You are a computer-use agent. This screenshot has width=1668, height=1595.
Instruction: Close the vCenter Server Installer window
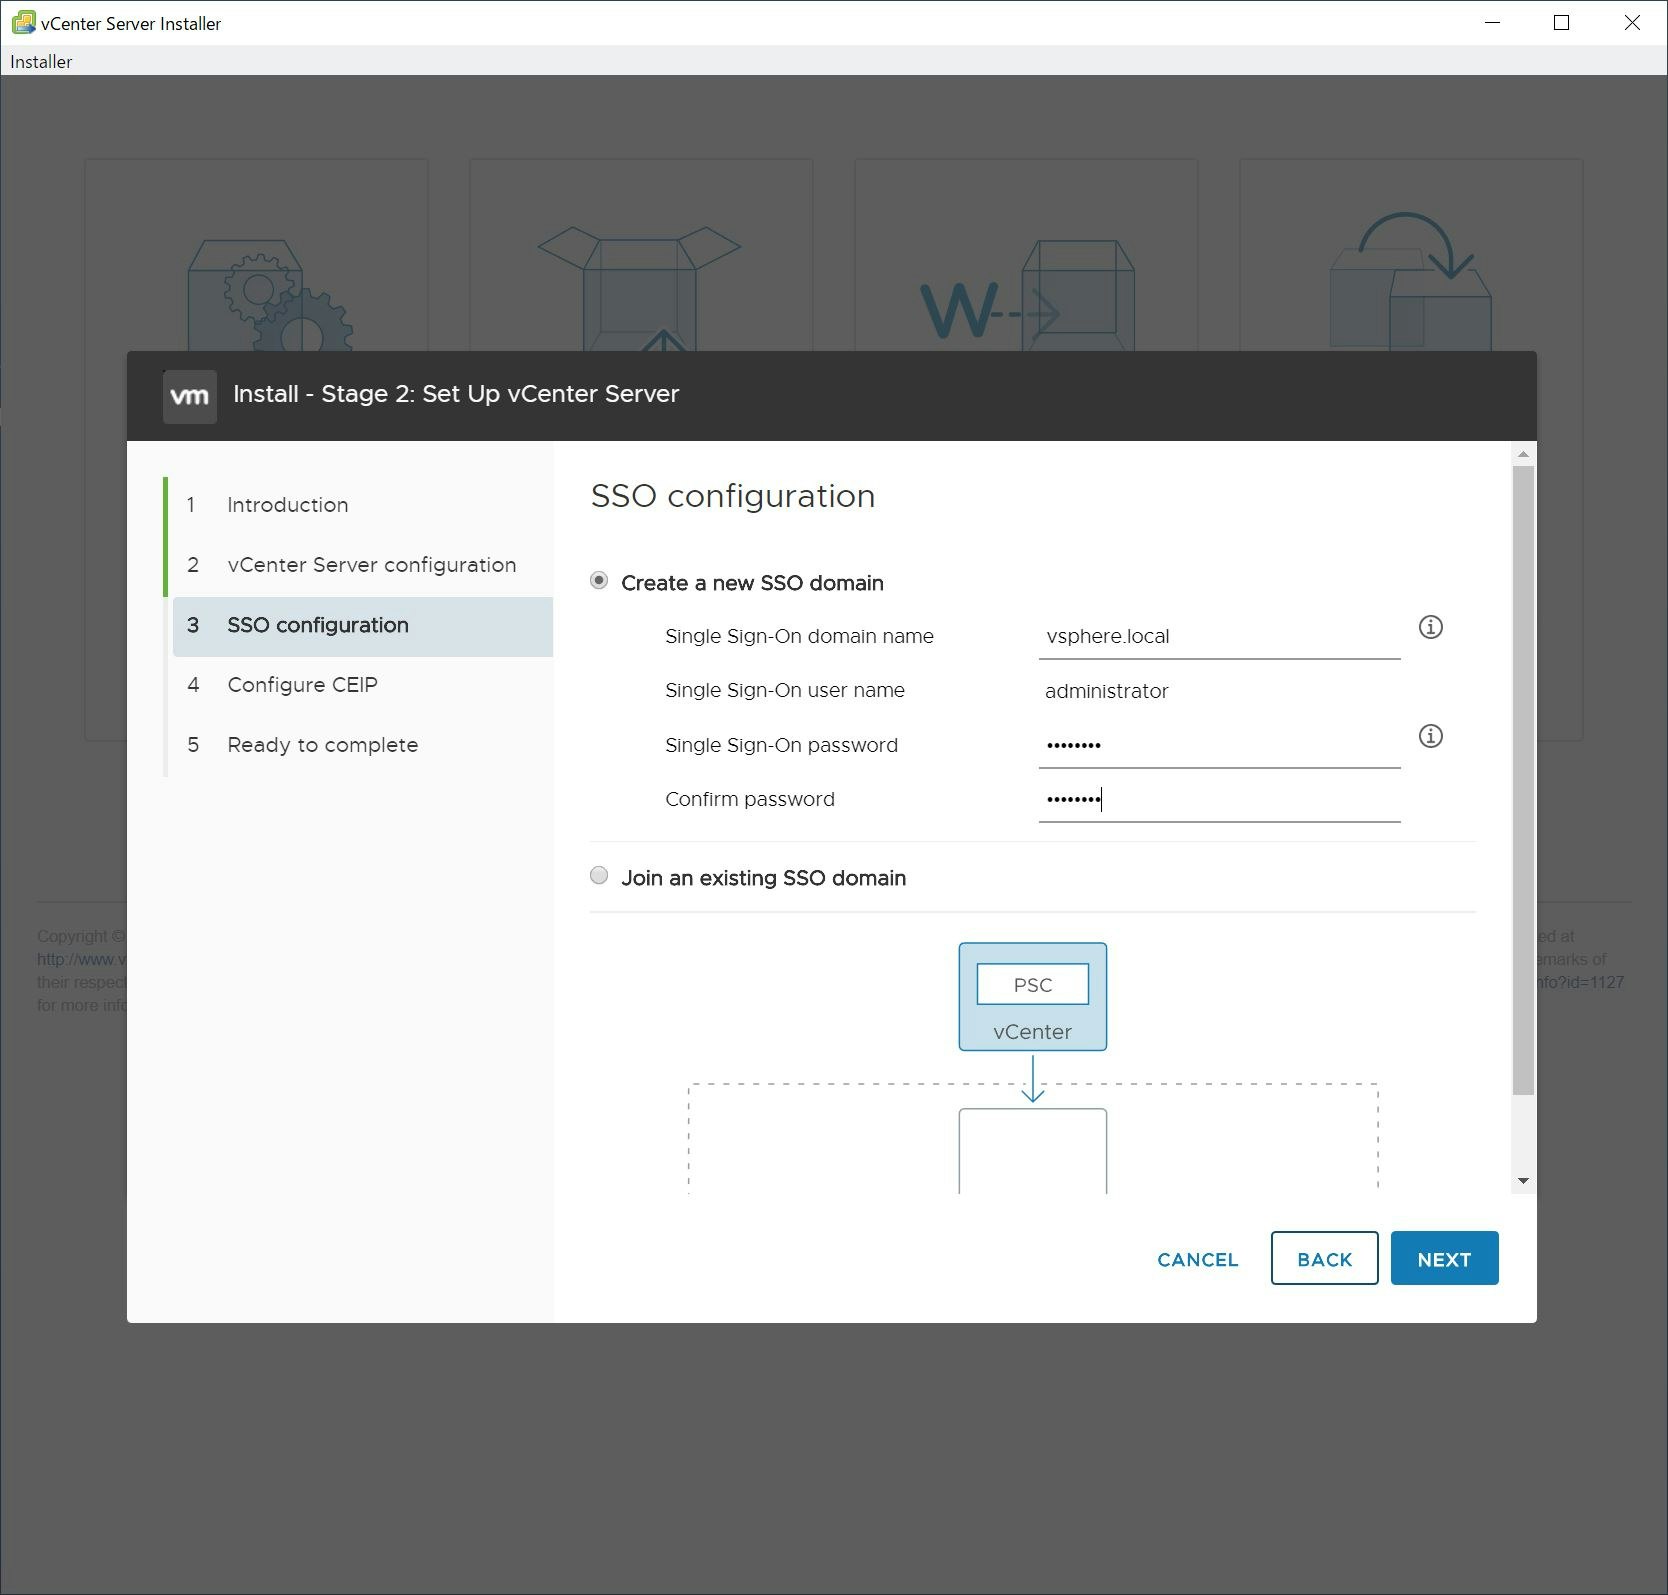pos(1631,22)
